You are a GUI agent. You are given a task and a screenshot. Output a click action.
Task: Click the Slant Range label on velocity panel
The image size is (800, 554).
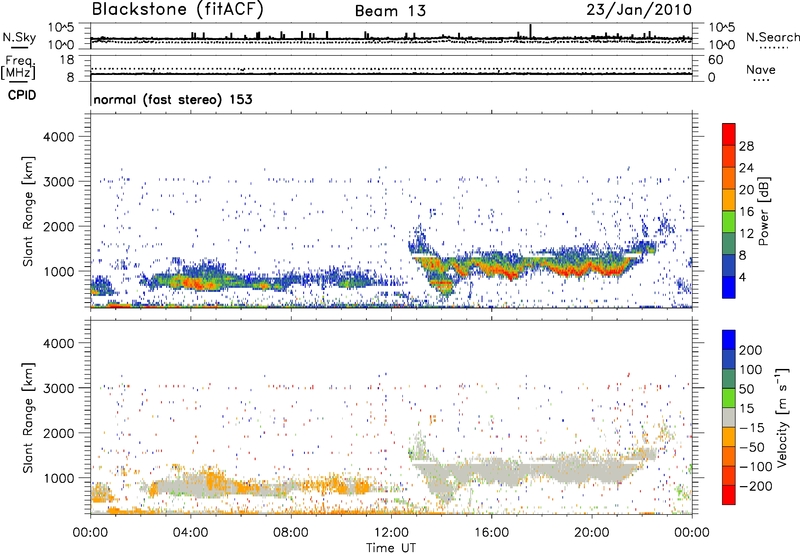pos(28,418)
